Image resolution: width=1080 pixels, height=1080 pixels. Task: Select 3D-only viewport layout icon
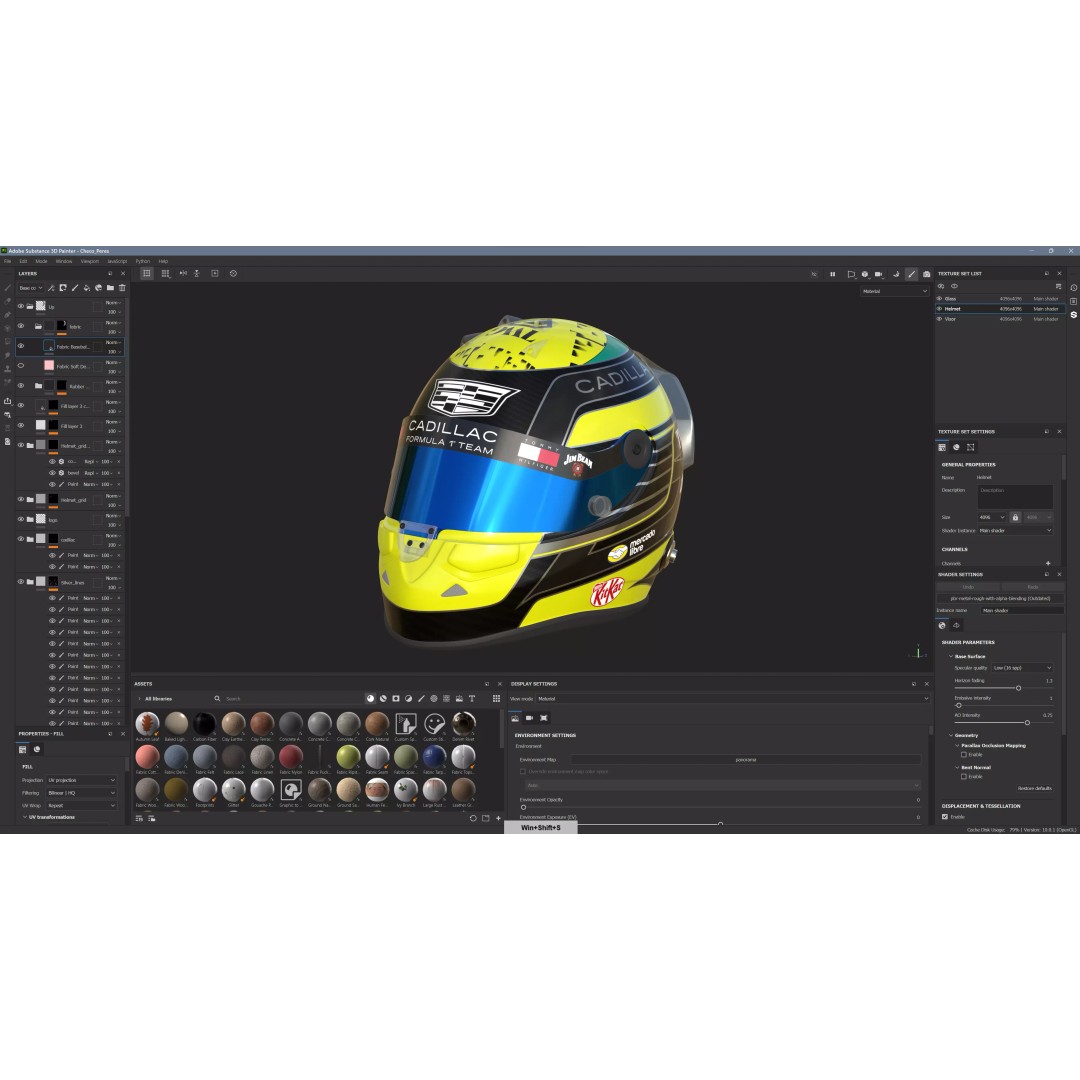(x=147, y=273)
